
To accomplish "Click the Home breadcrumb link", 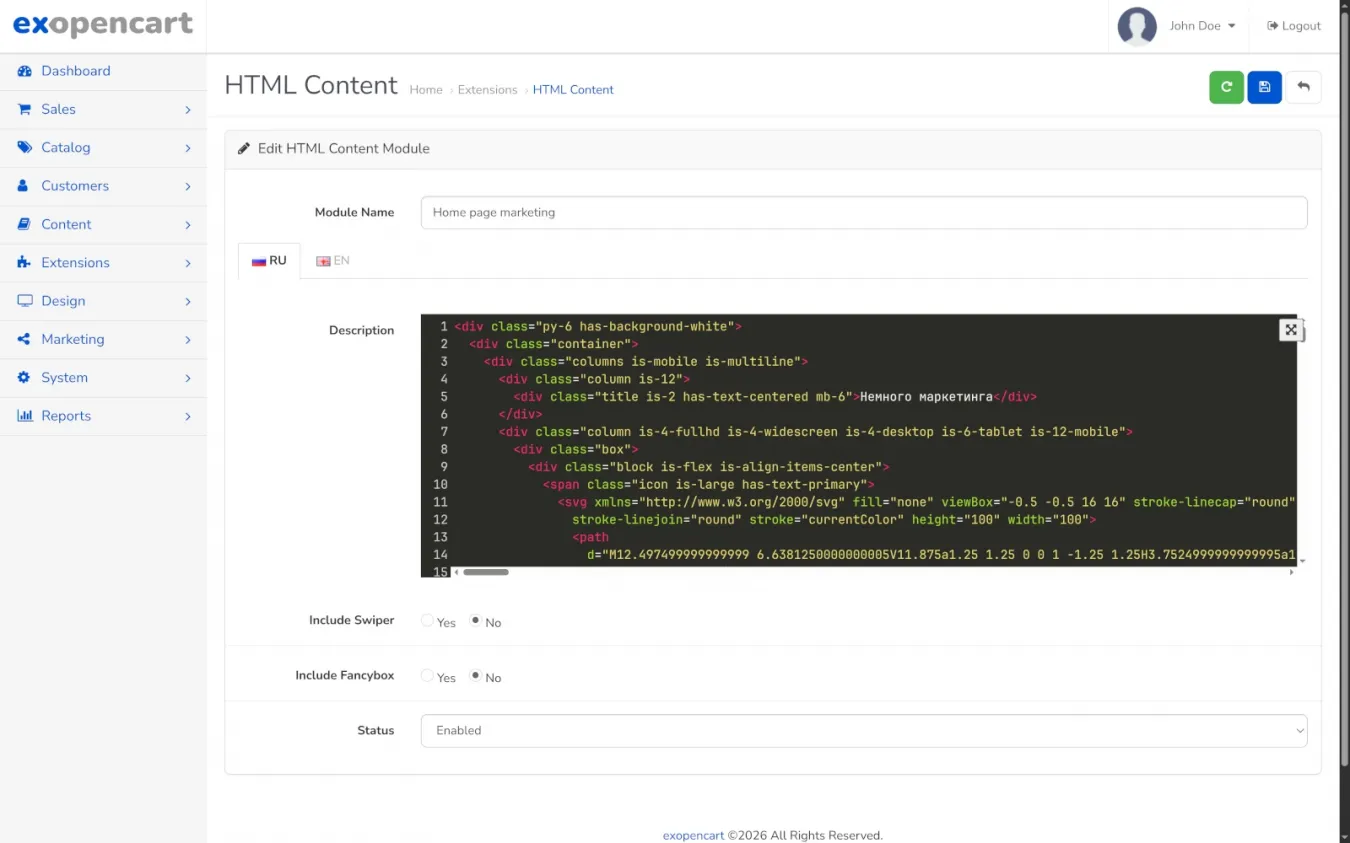I will (x=425, y=90).
